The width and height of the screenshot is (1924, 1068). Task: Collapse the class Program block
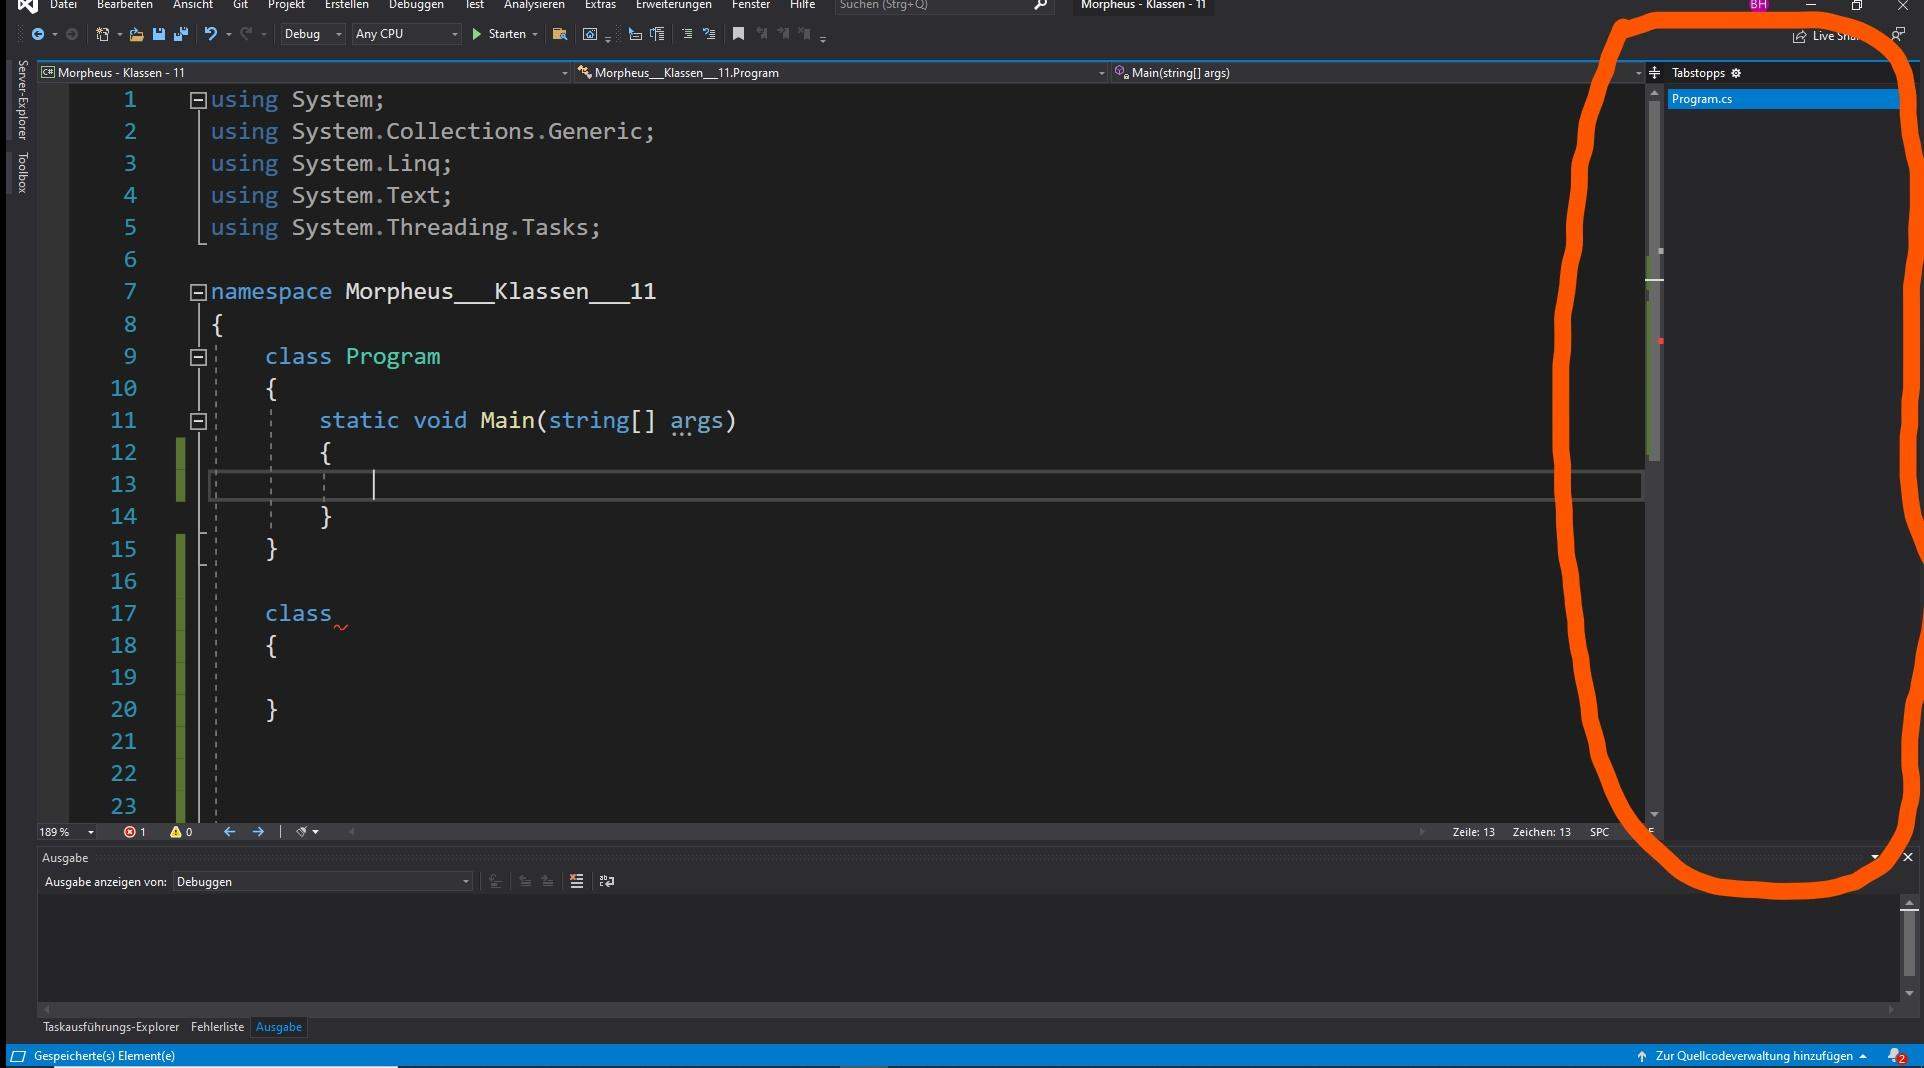coord(198,357)
